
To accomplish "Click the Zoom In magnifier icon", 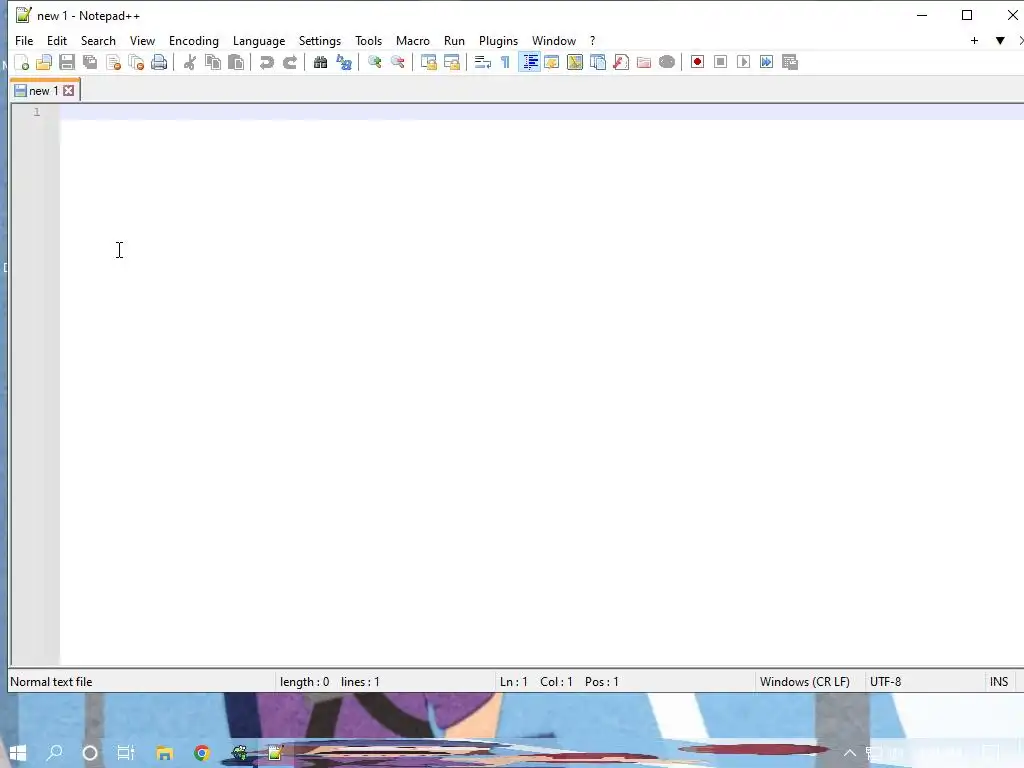I will click(374, 63).
